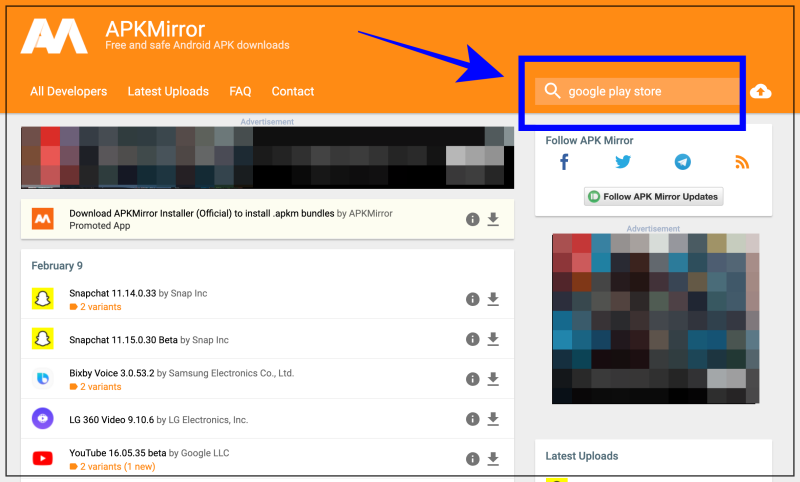The image size is (800, 482).
Task: Click the February 9 date heading
Action: 57,266
